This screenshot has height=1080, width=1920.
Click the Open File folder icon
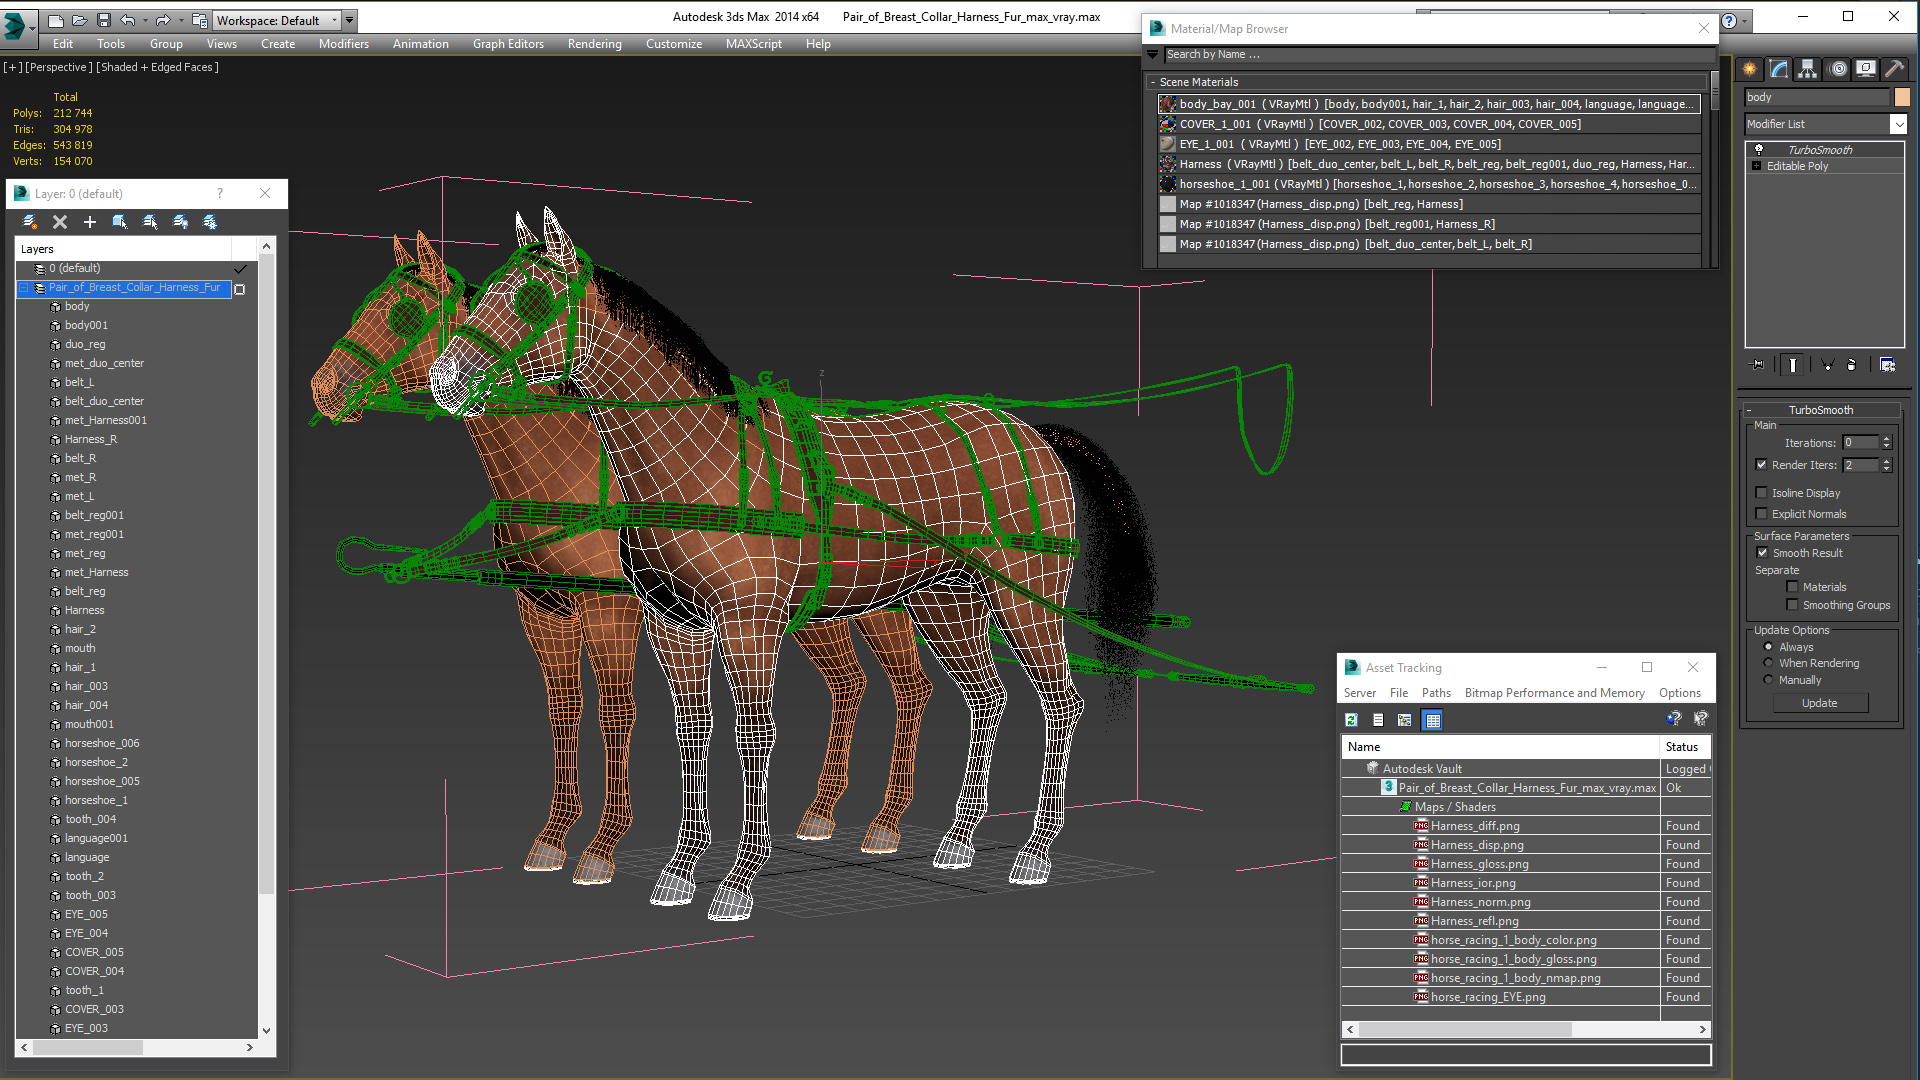click(79, 20)
